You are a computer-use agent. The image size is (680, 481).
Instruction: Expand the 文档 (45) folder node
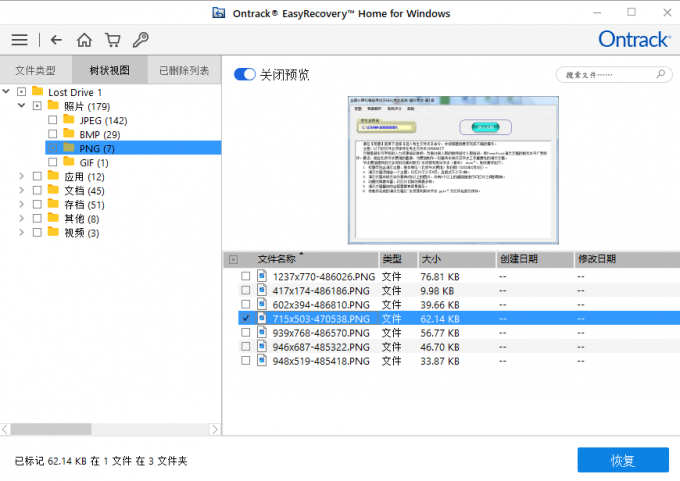(x=22, y=190)
